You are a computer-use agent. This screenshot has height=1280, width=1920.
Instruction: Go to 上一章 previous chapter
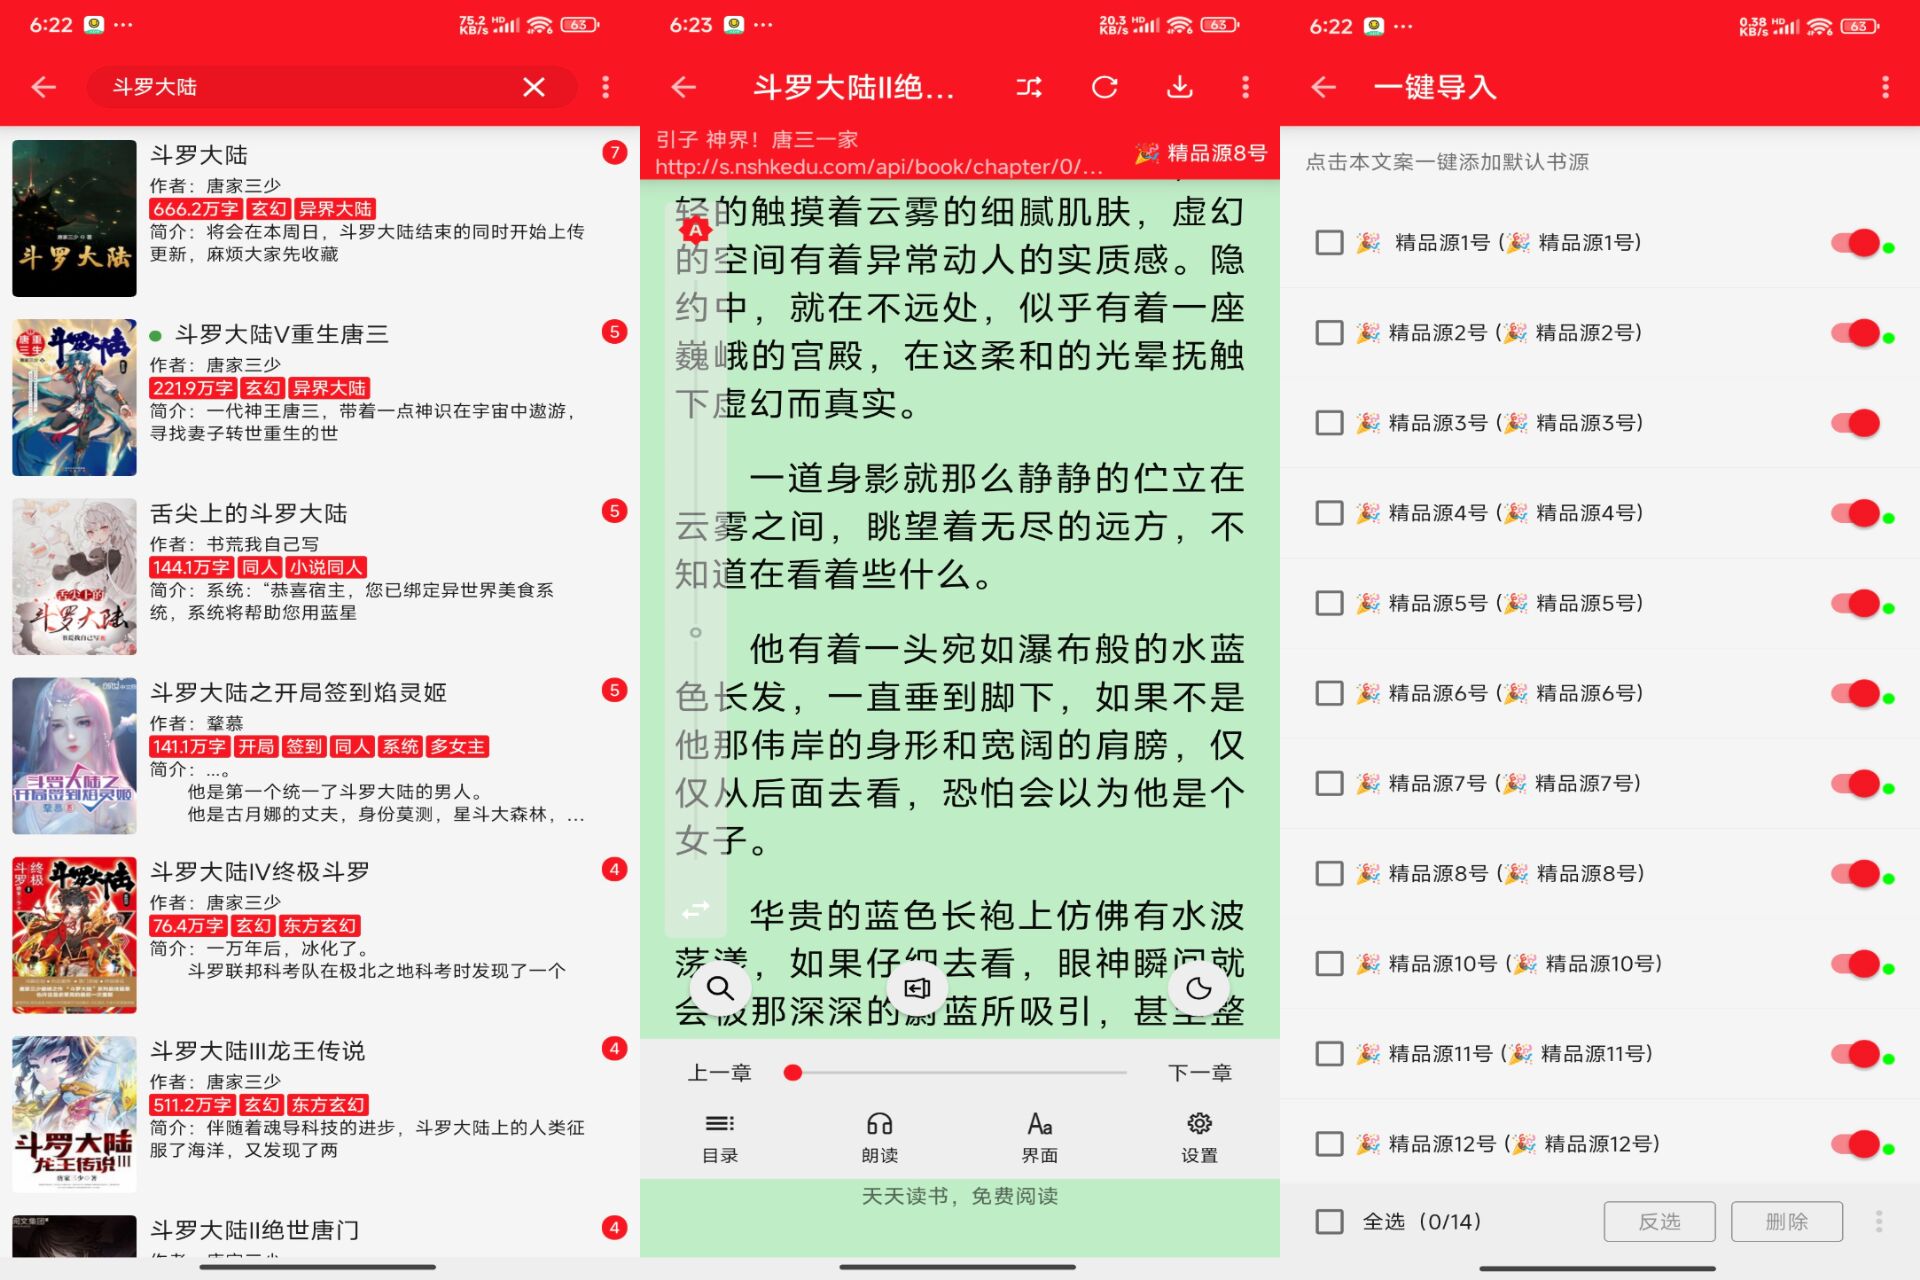click(x=720, y=1073)
